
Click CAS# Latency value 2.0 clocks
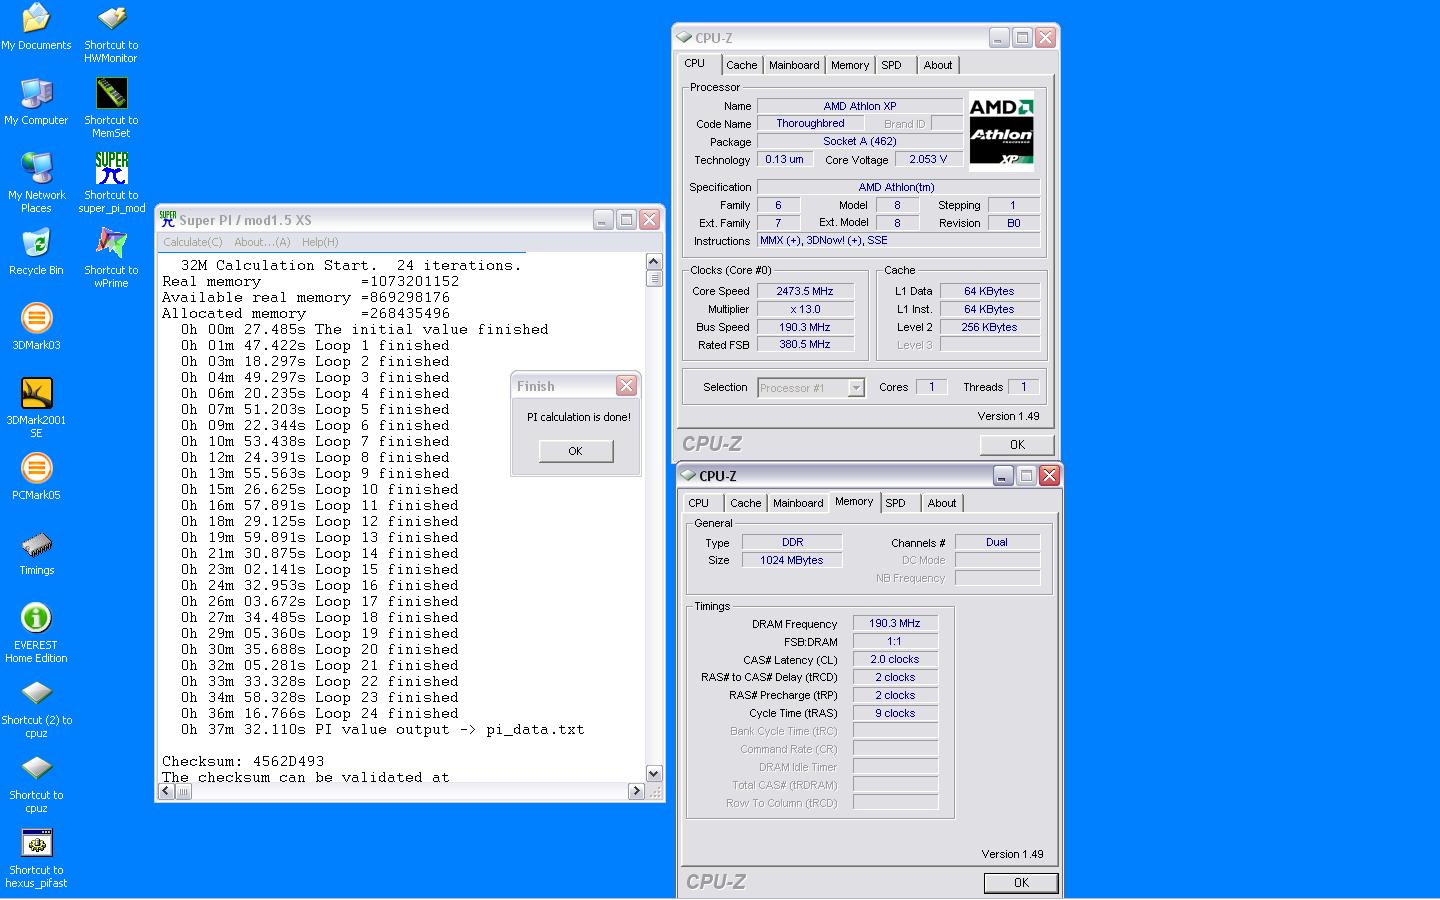[x=895, y=659]
